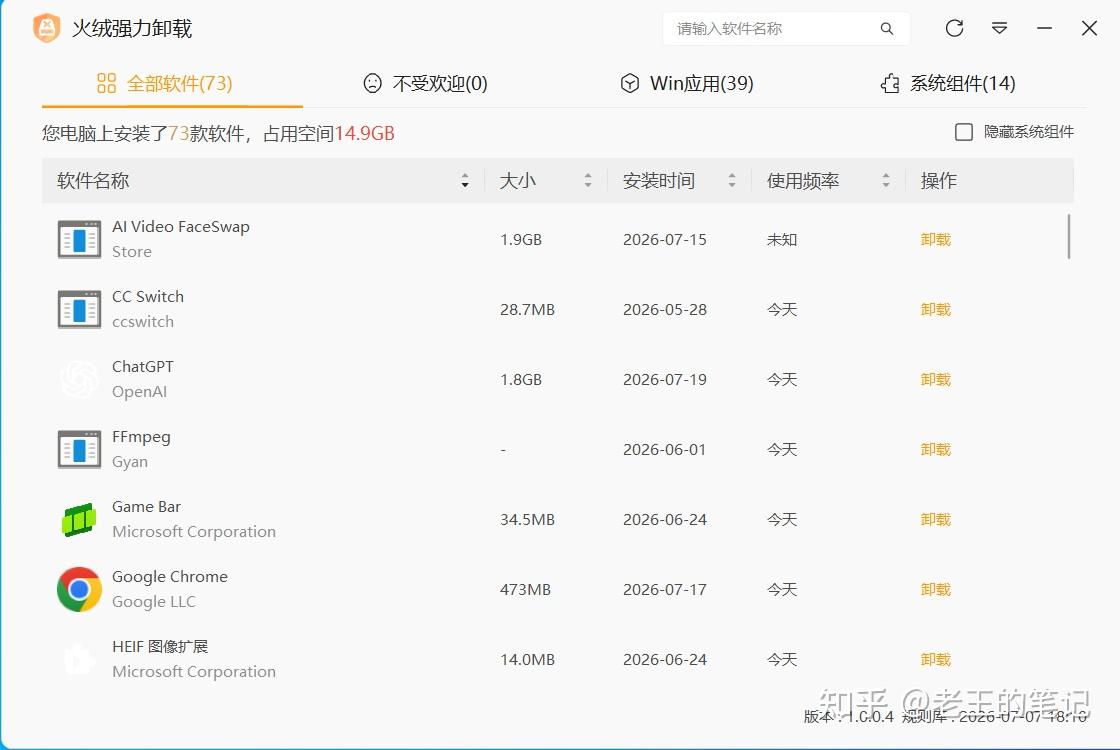
Task: Select the CC Switch name text
Action: tap(148, 296)
